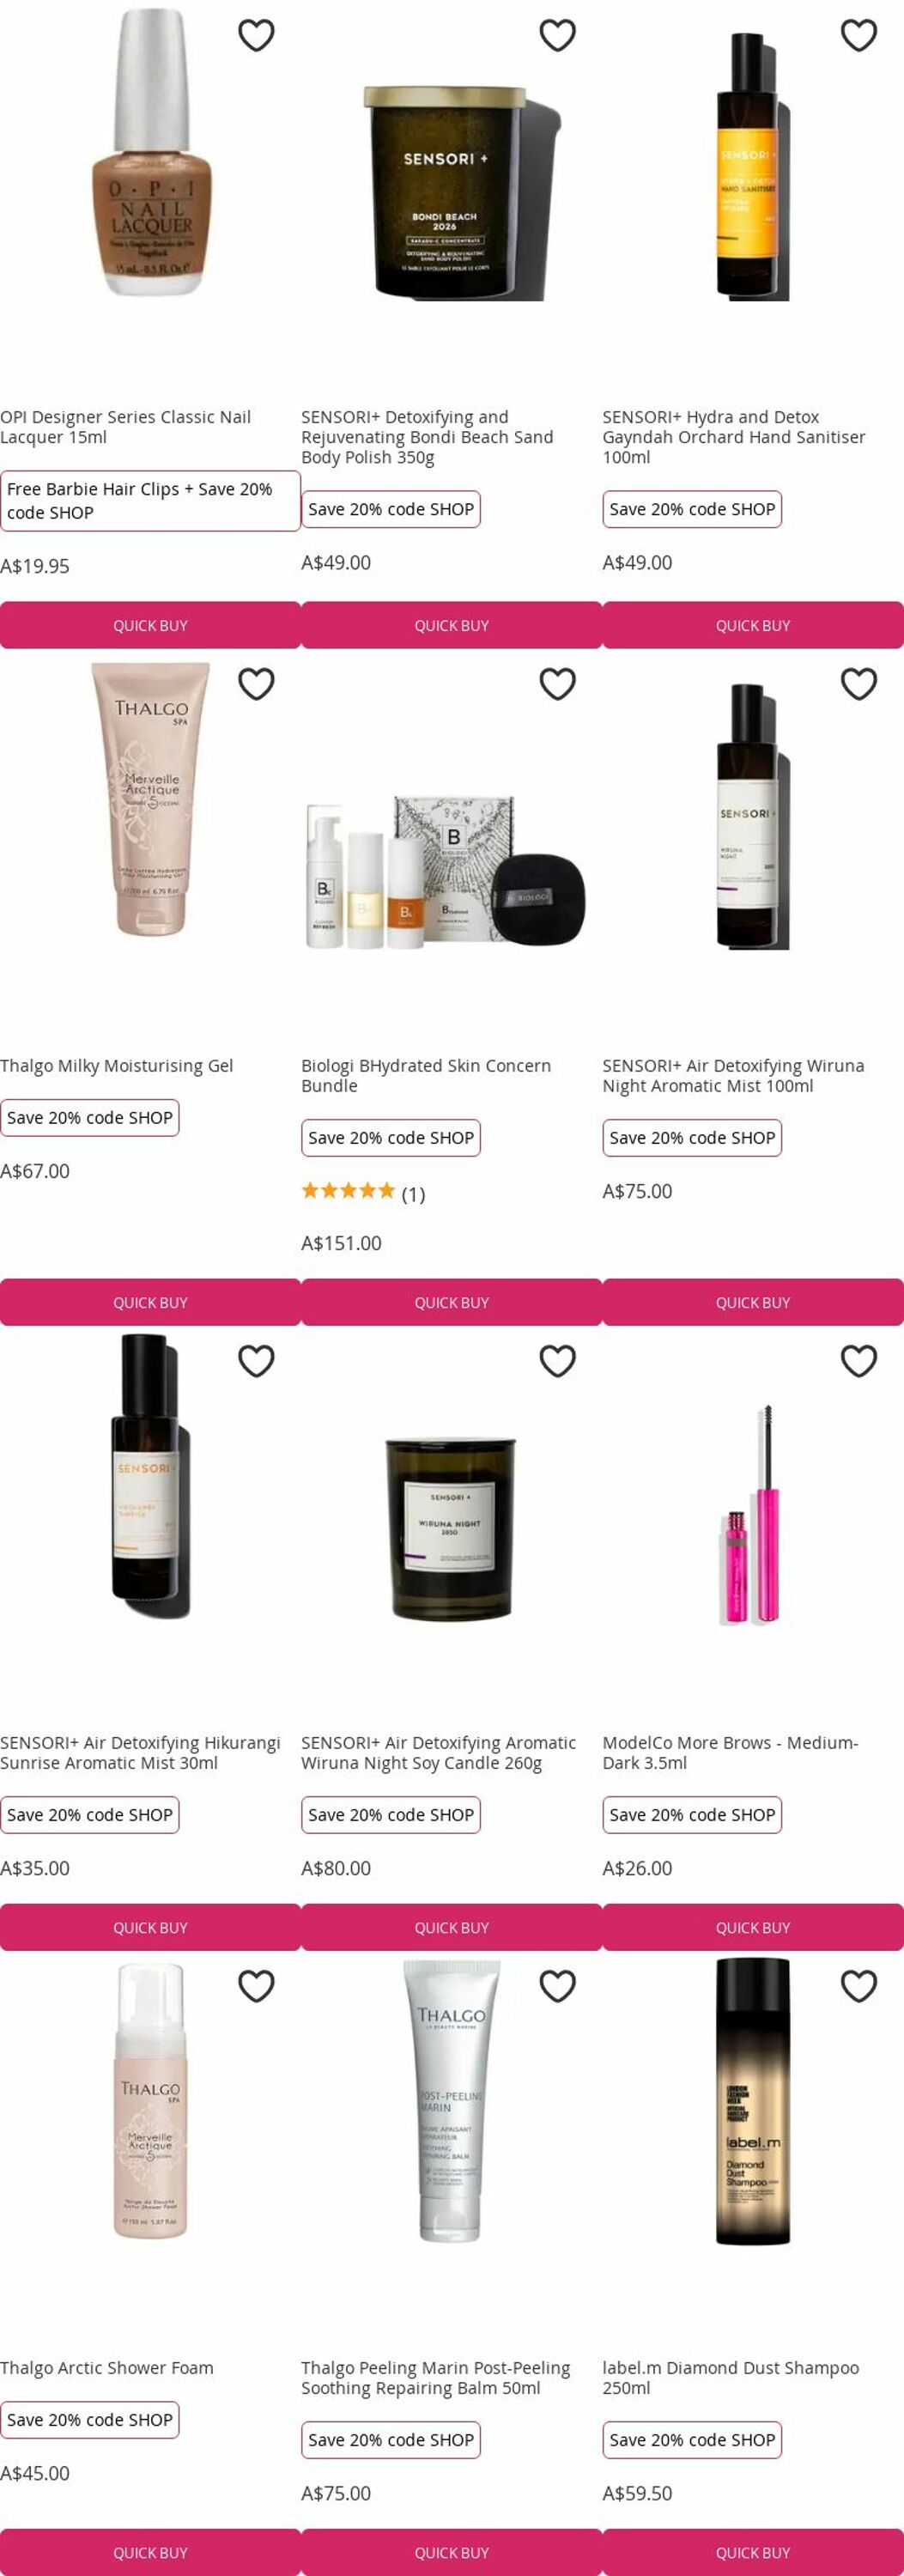Image resolution: width=904 pixels, height=2576 pixels.
Task: Open Free Barbie Hair Clips offer badge
Action: coord(150,501)
